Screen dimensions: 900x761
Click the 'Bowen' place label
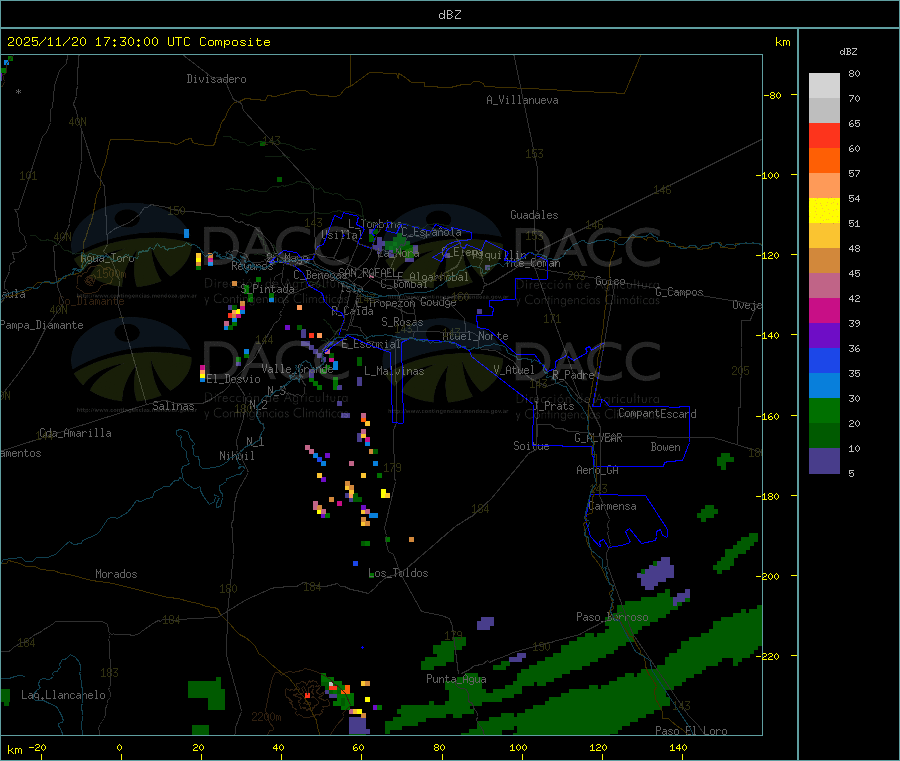[666, 447]
